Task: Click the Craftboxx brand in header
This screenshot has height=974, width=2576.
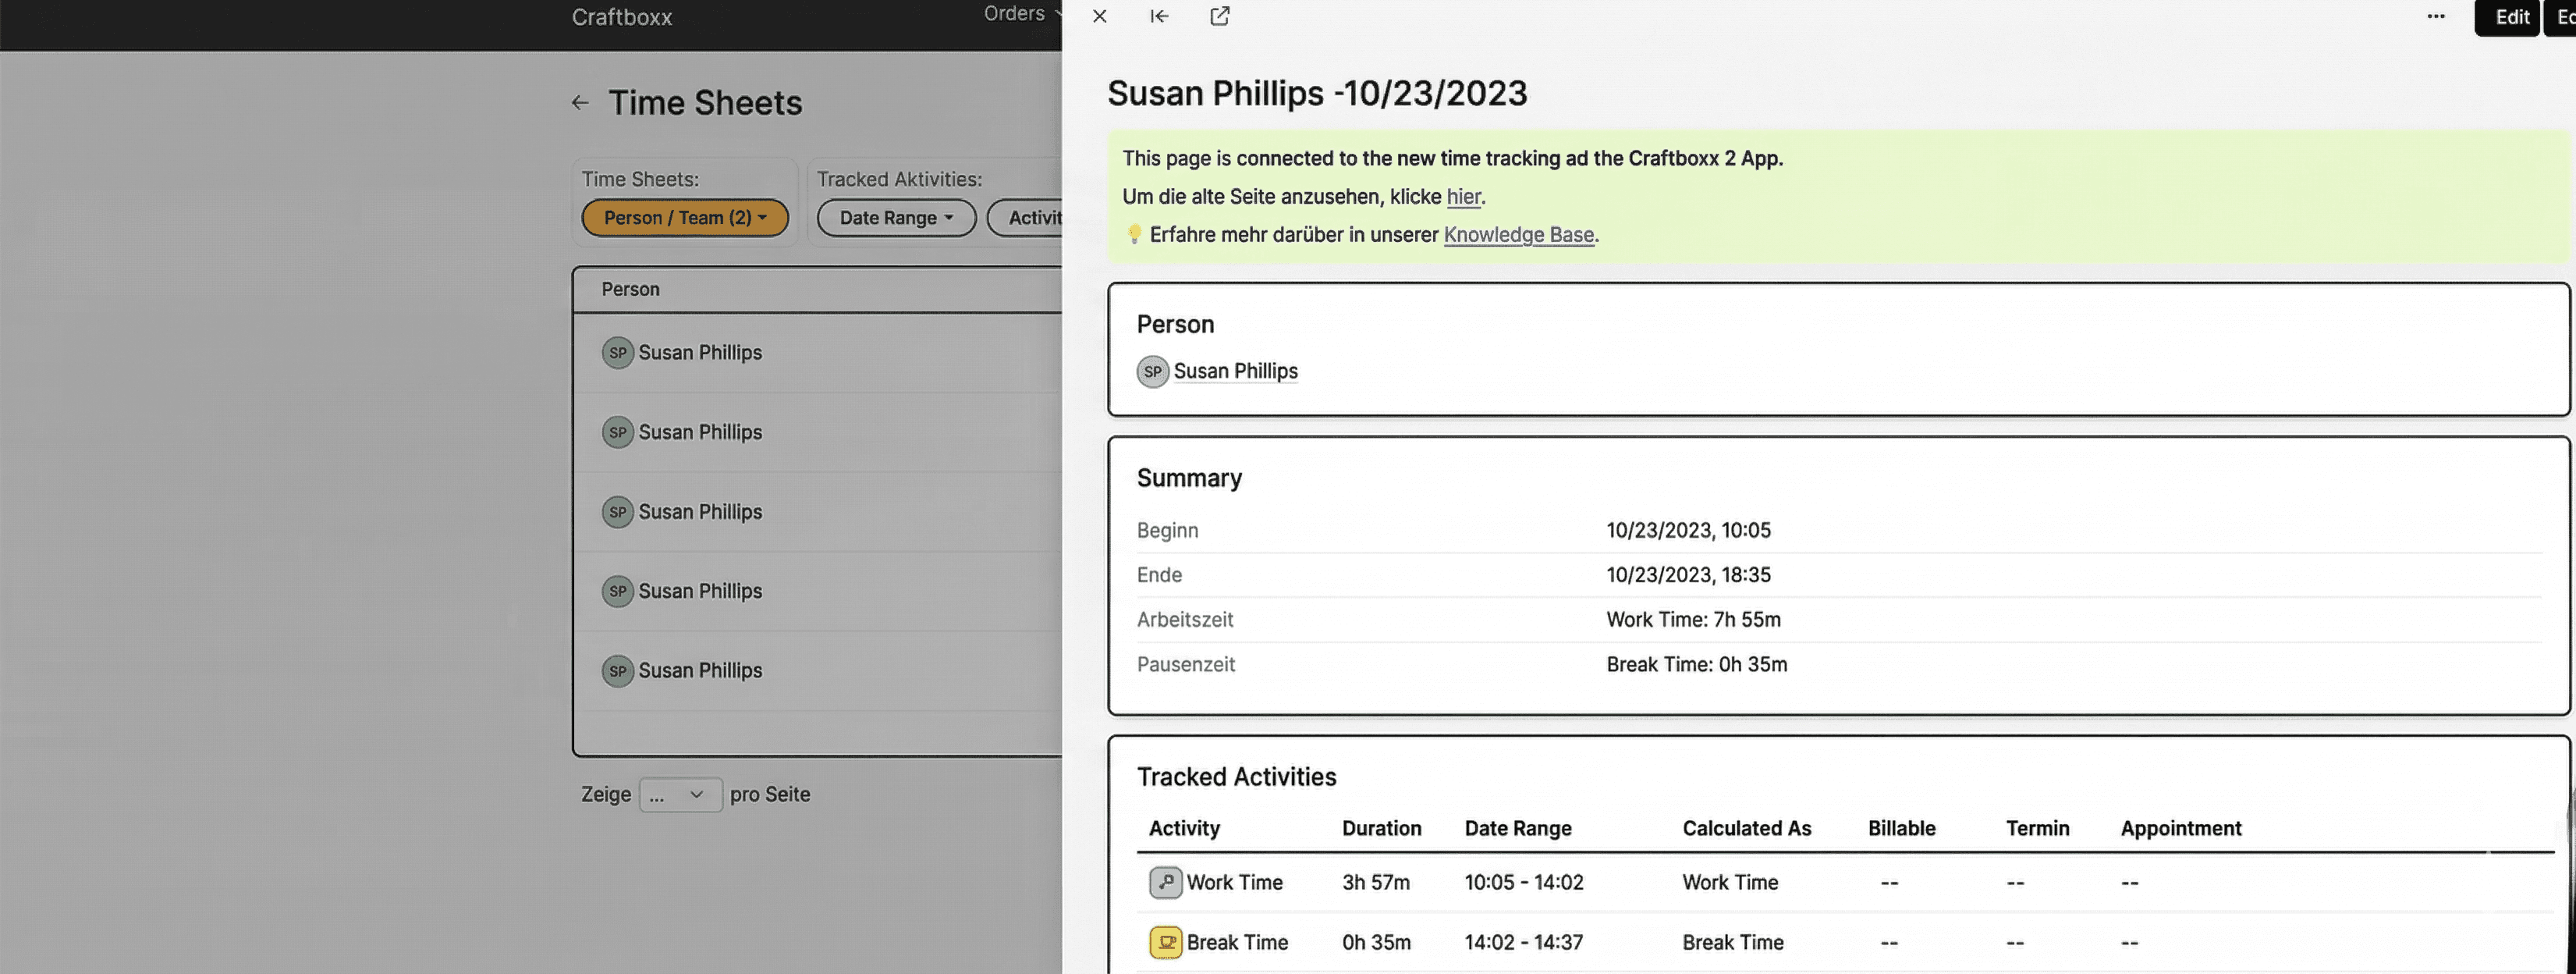Action: click(x=621, y=17)
